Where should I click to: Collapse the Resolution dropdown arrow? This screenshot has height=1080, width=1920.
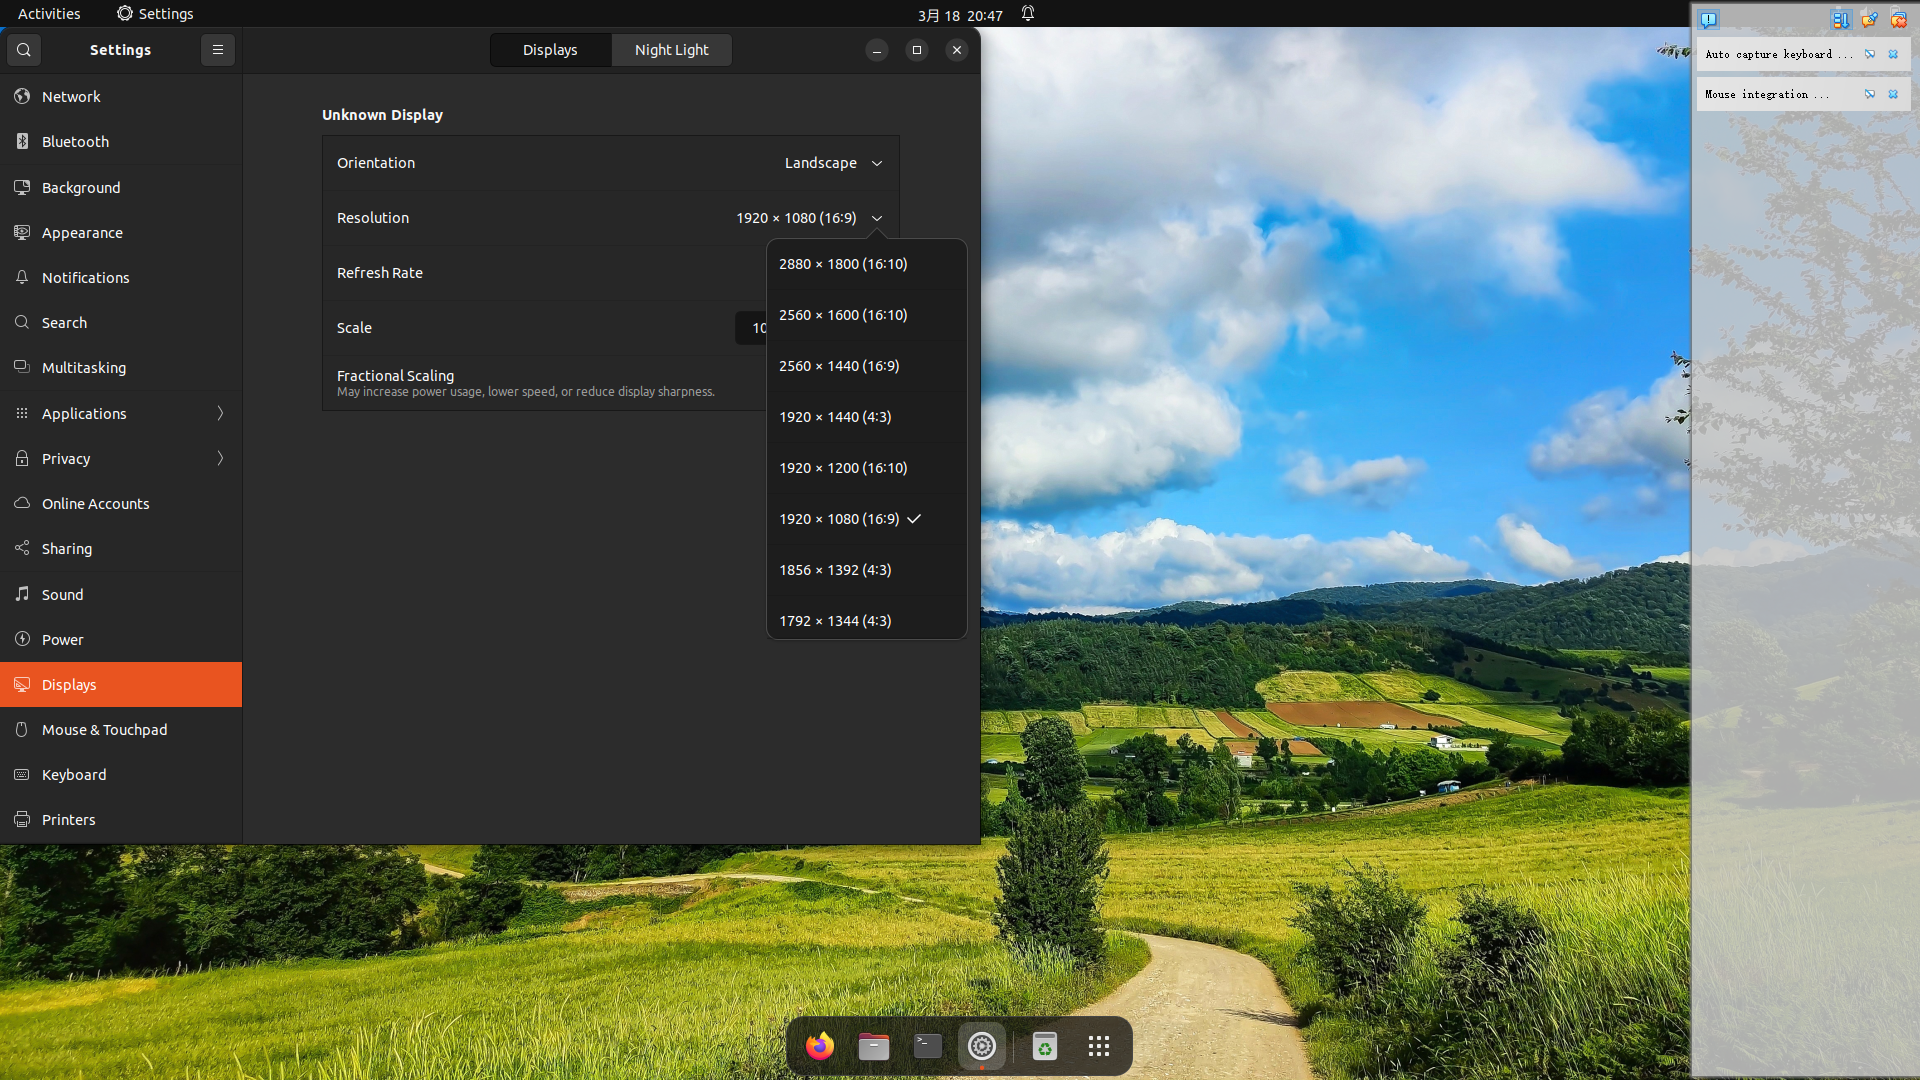(x=876, y=218)
